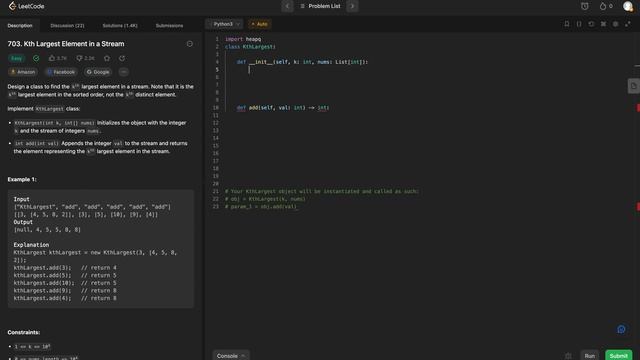Image resolution: width=640 pixels, height=360 pixels.
Task: Click the commented 'param_1 = obj.add(val)' line
Action: (x=261, y=207)
